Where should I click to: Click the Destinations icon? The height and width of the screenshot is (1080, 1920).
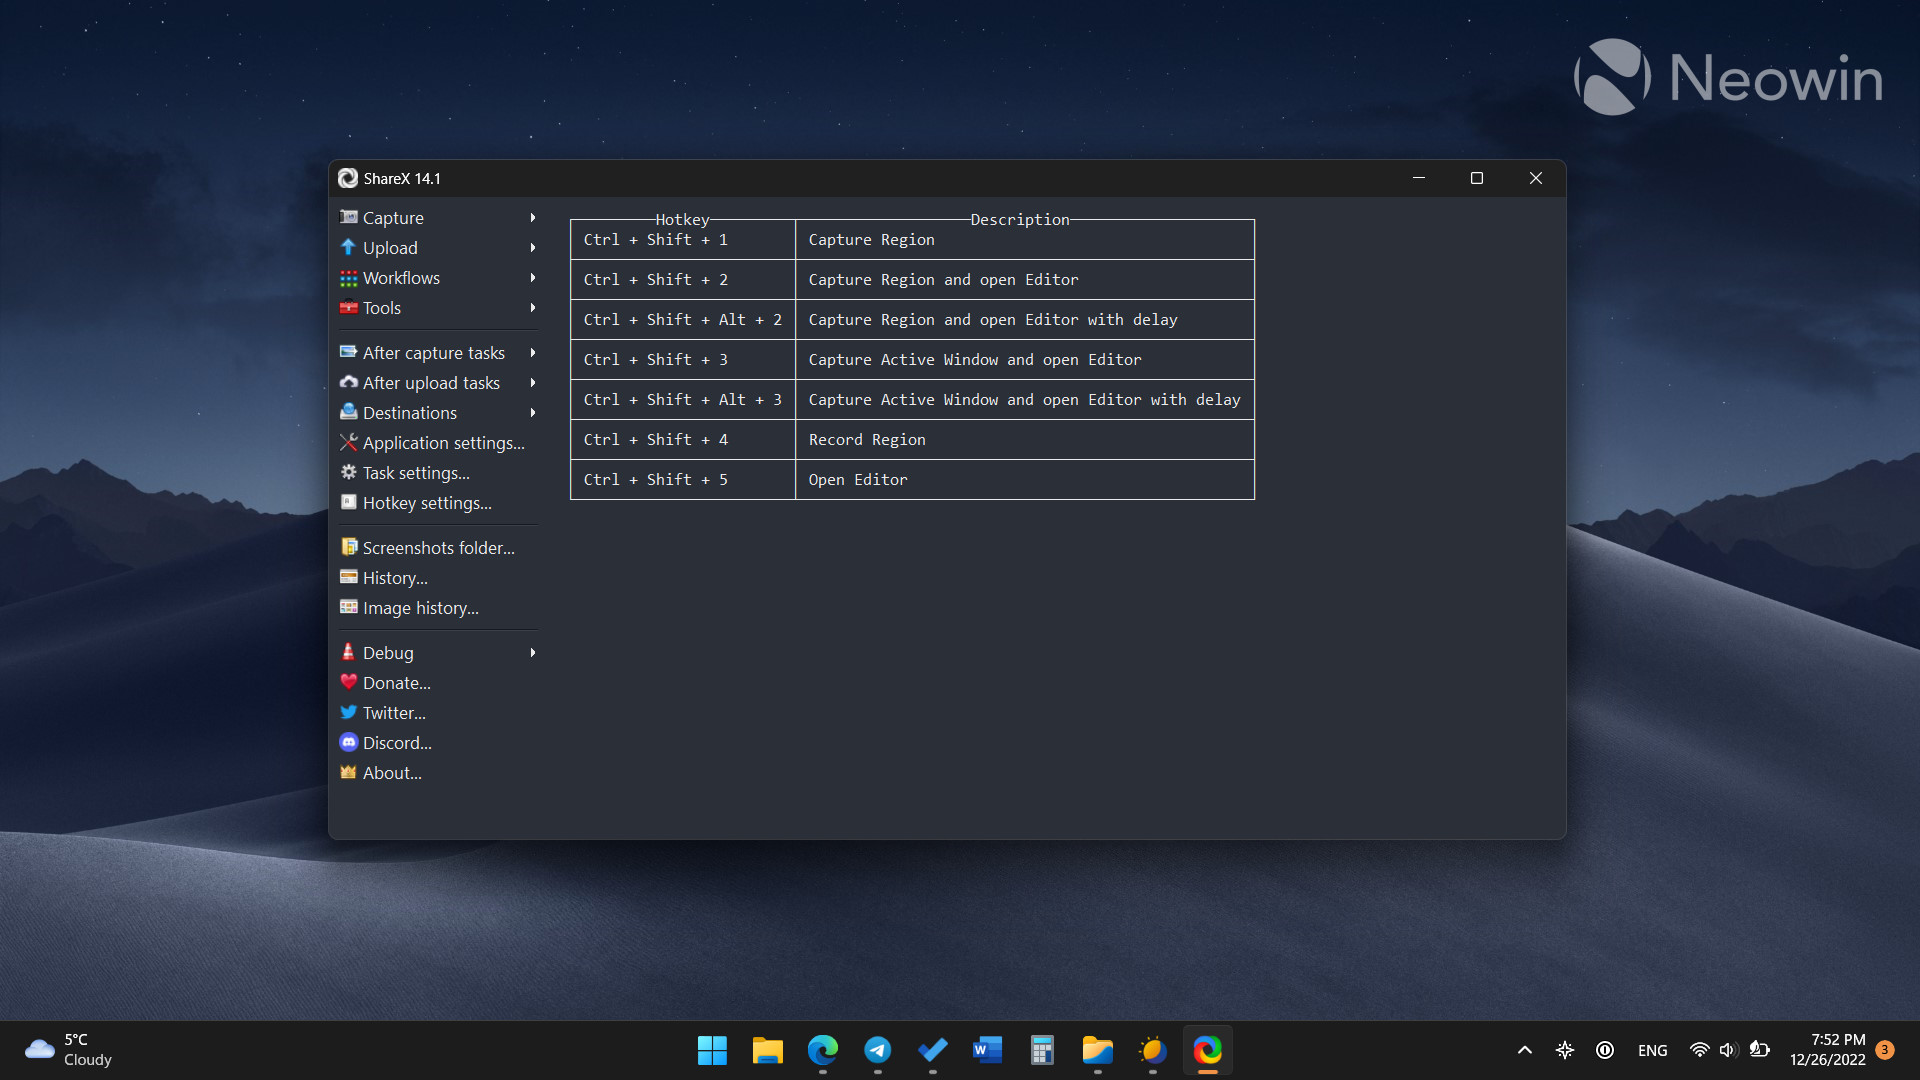[x=348, y=412]
